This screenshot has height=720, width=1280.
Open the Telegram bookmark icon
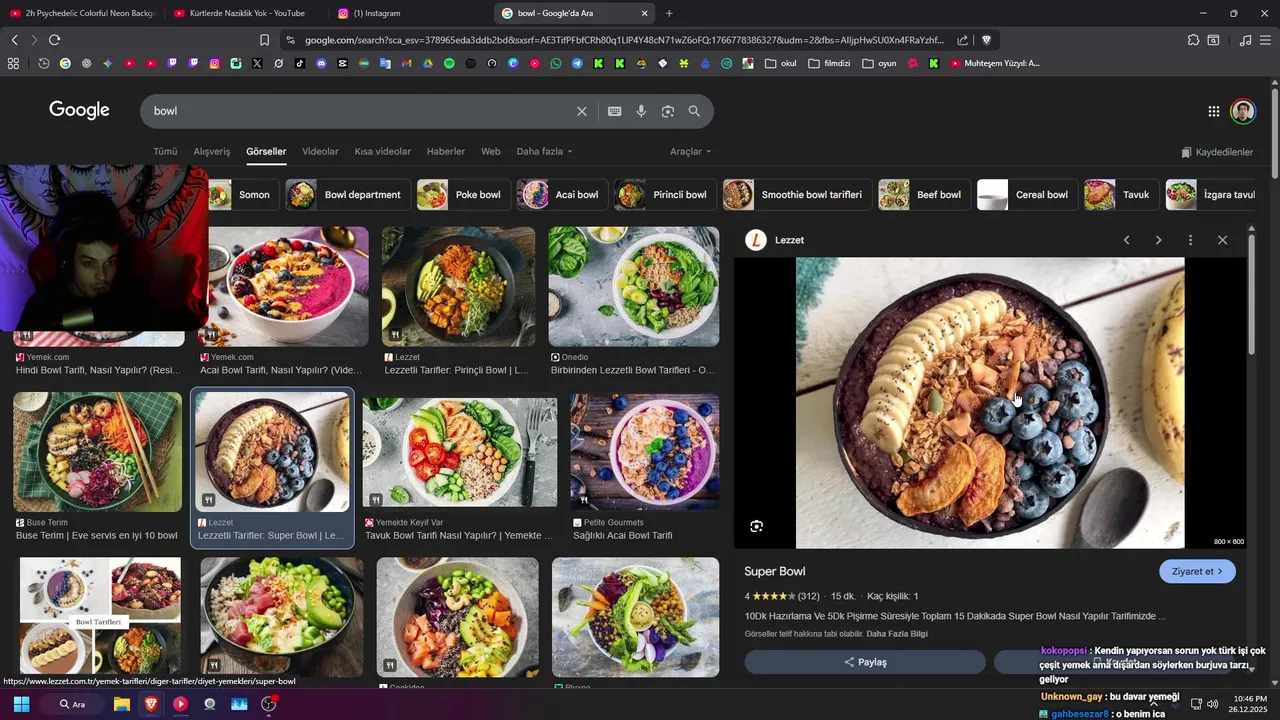(577, 63)
